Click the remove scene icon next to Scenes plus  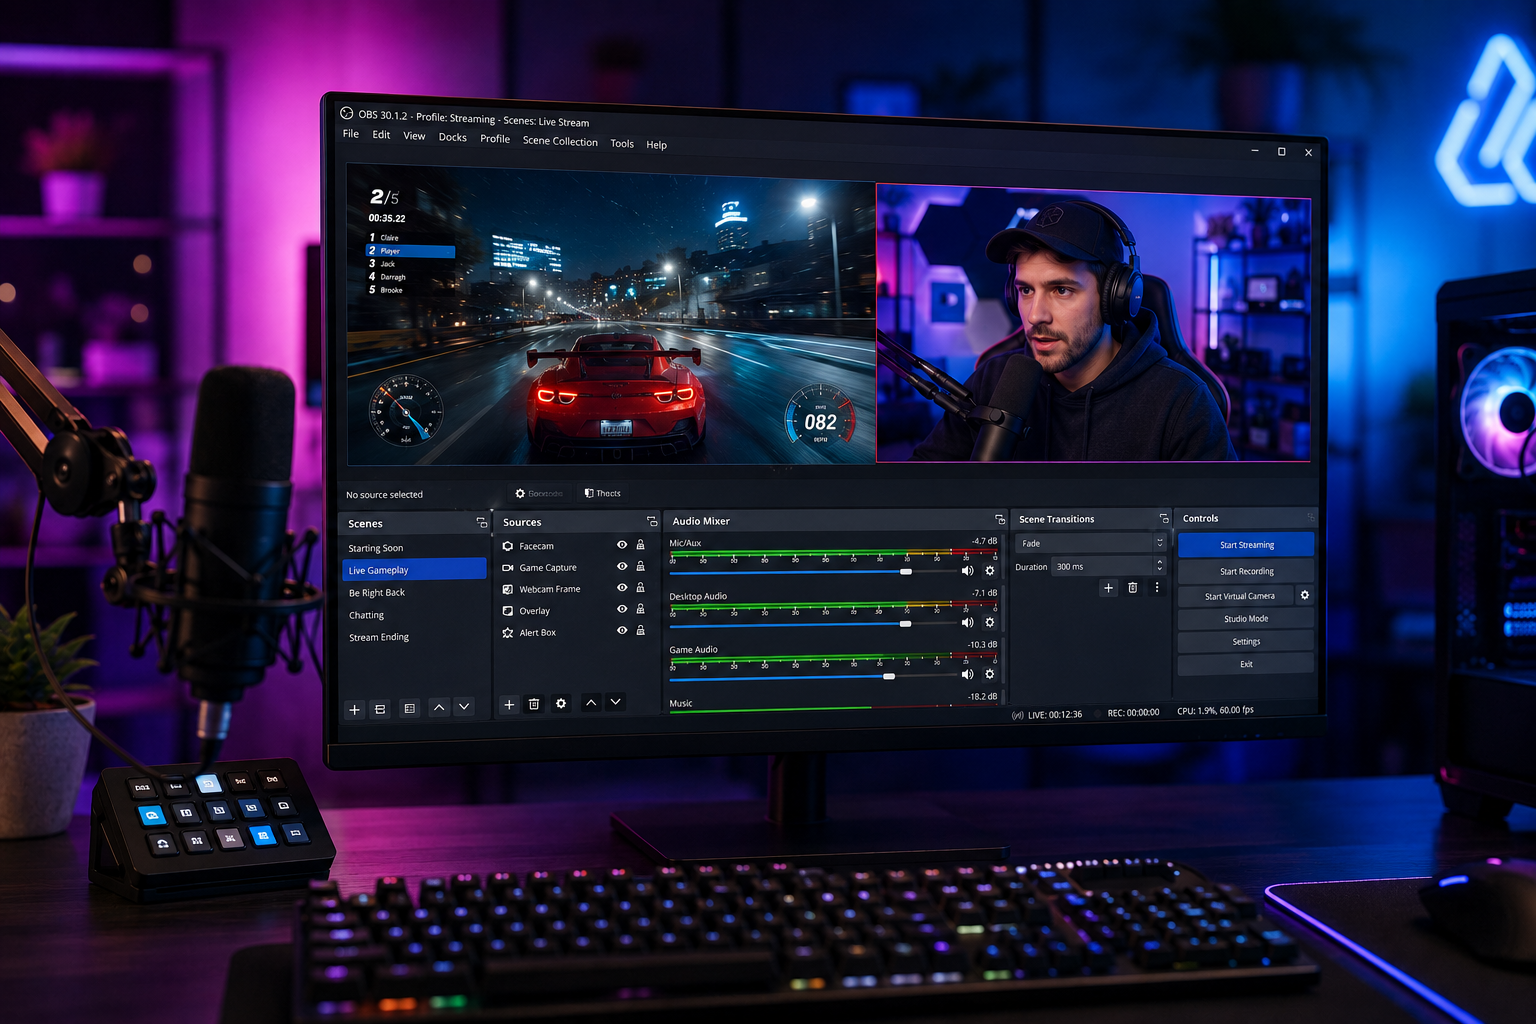click(380, 709)
